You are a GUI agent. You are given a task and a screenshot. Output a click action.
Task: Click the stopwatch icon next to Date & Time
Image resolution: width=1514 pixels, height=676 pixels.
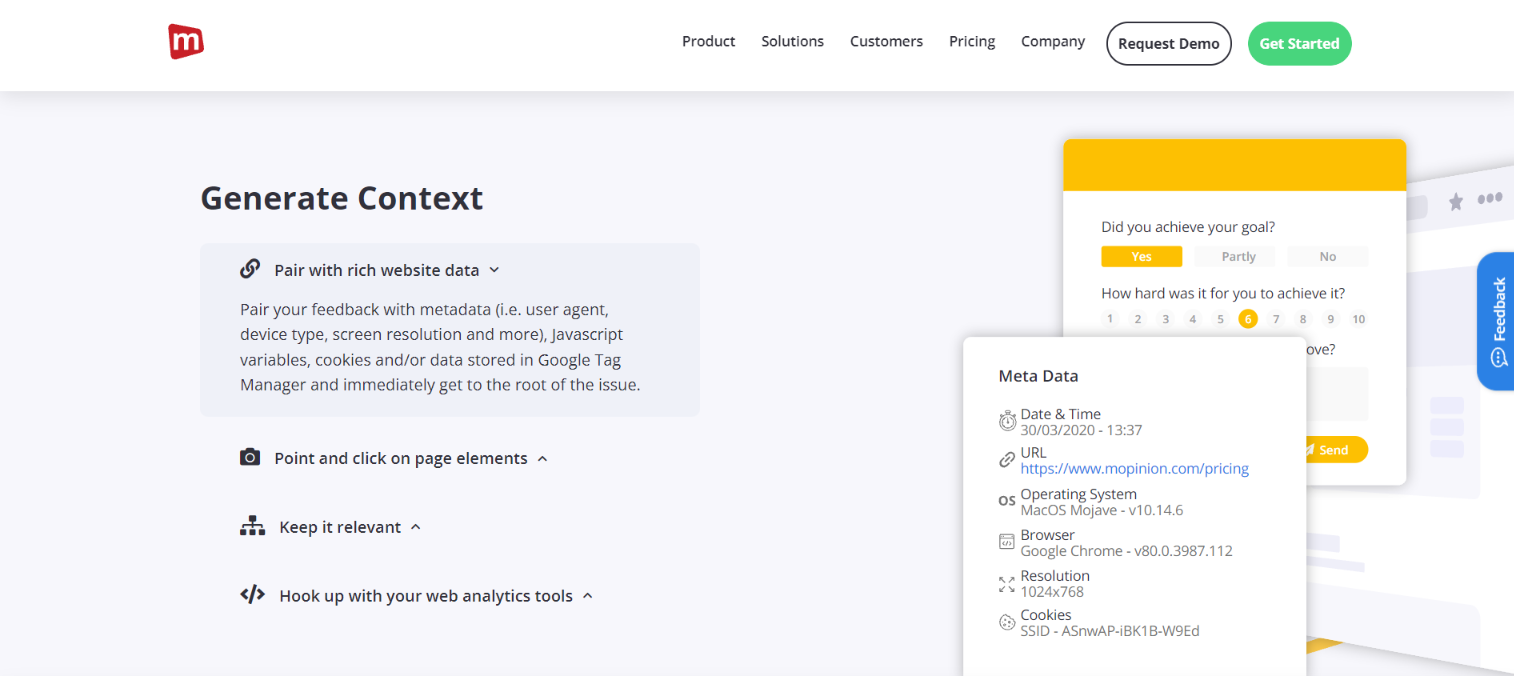pyautogui.click(x=1007, y=422)
